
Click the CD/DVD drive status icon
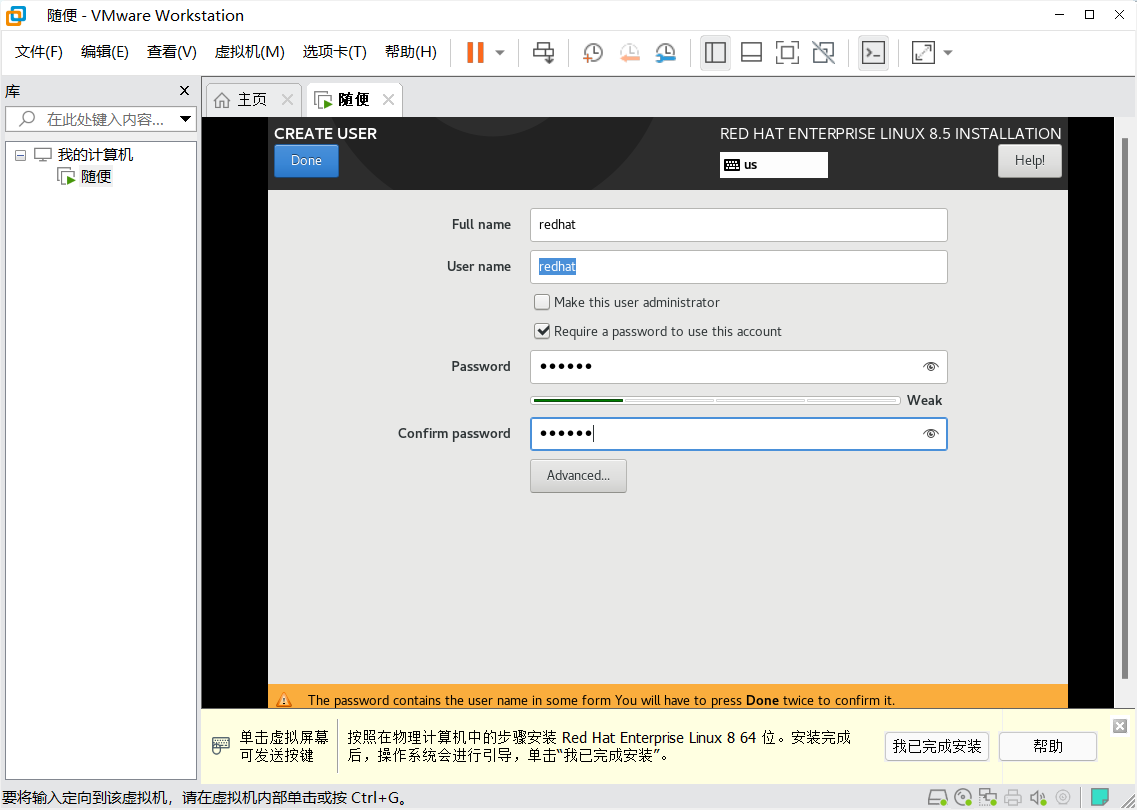click(963, 798)
